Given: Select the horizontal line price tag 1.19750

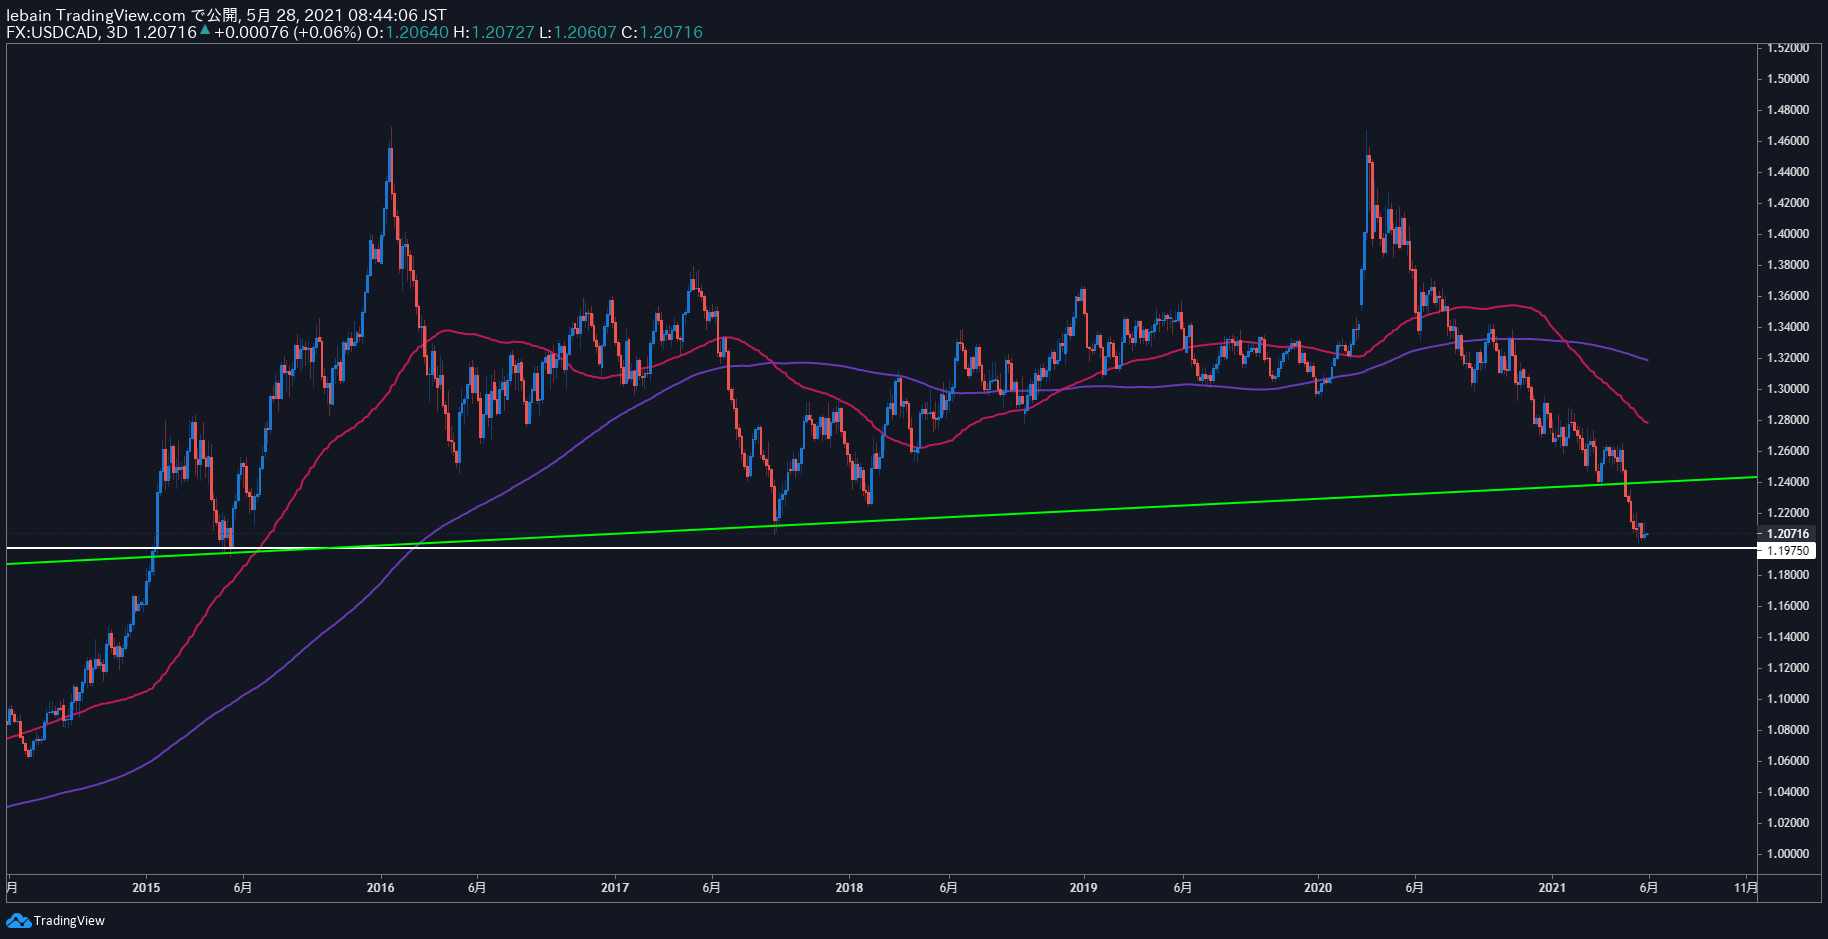Looking at the screenshot, I should (1788, 551).
